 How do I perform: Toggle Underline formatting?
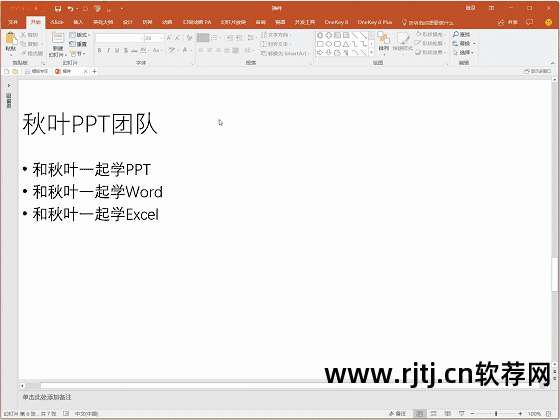pos(117,51)
